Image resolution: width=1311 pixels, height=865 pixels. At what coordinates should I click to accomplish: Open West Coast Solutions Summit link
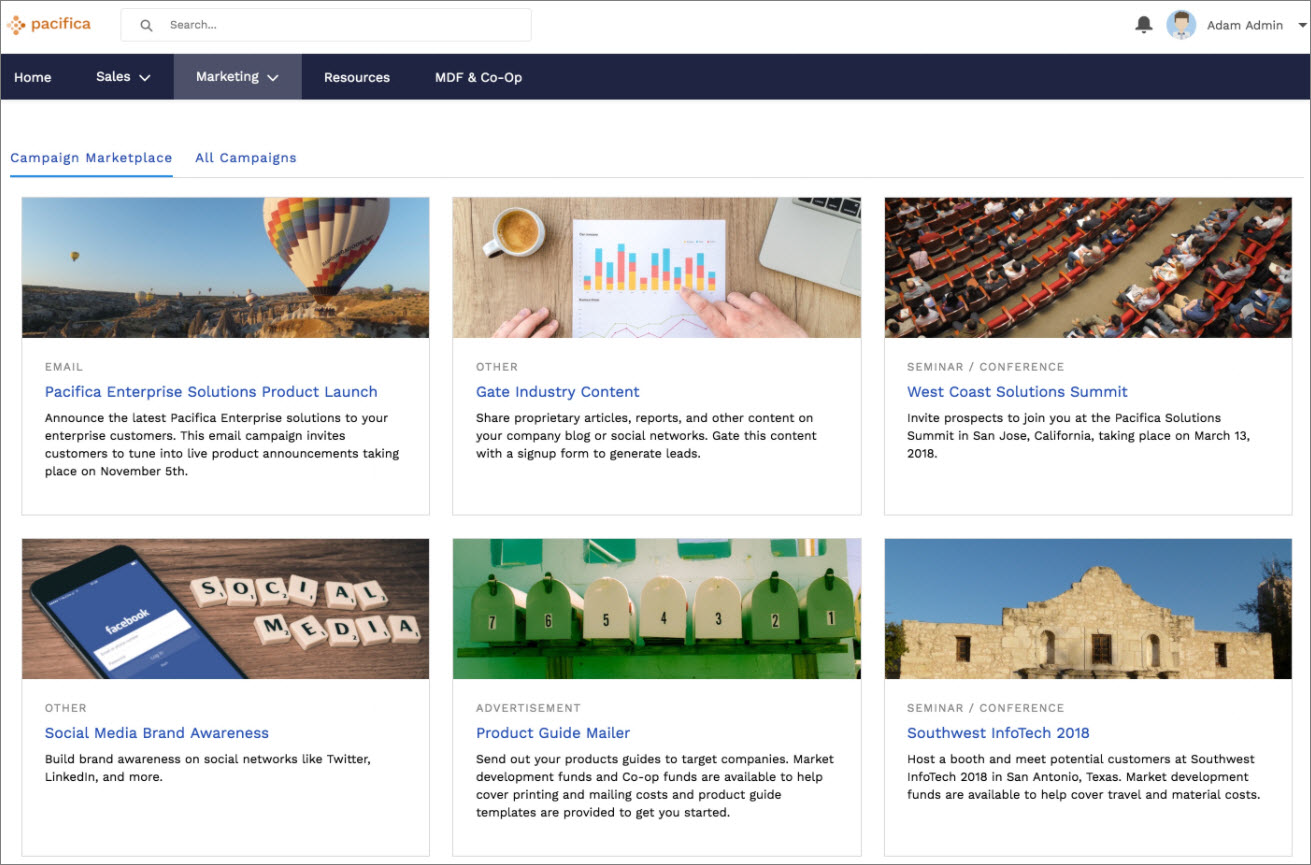point(1017,392)
